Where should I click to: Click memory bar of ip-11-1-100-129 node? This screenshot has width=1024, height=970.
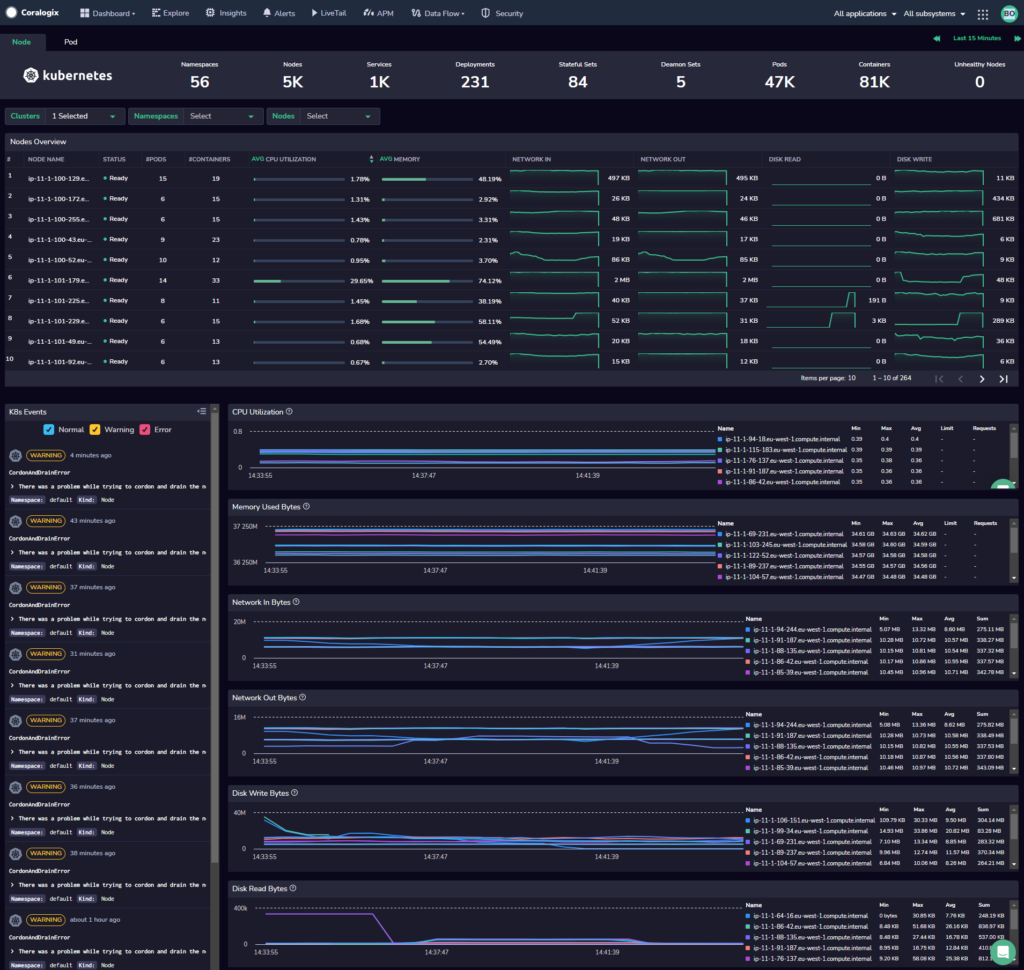(427, 179)
